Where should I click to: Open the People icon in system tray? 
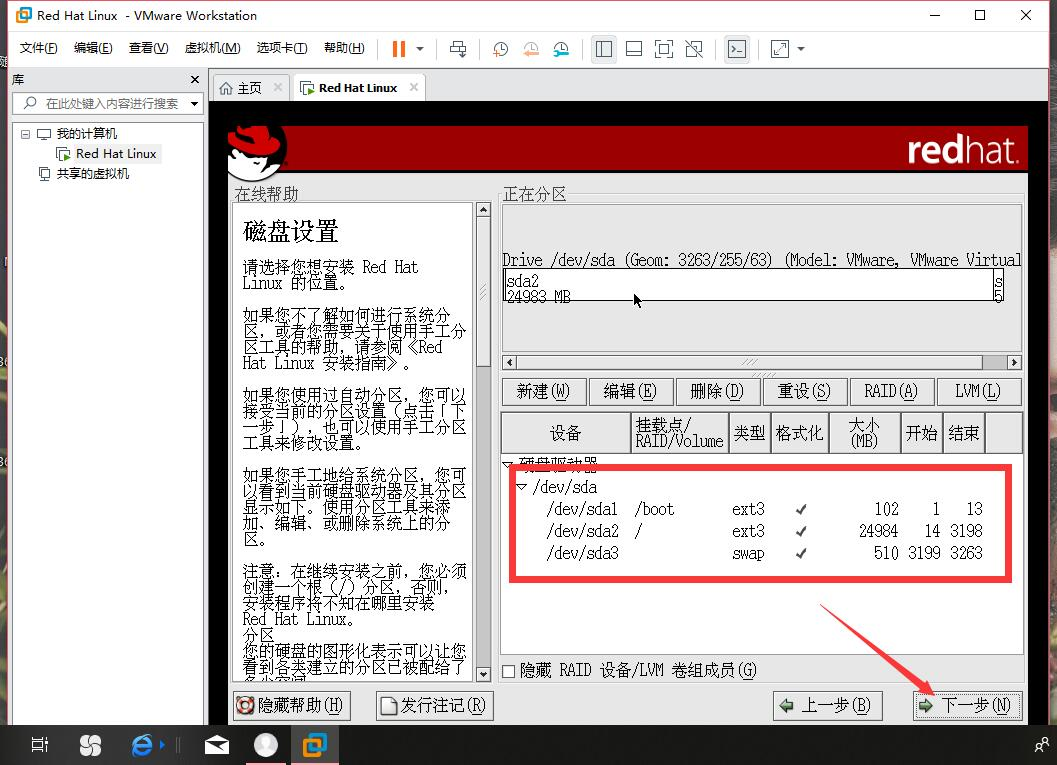click(1041, 745)
